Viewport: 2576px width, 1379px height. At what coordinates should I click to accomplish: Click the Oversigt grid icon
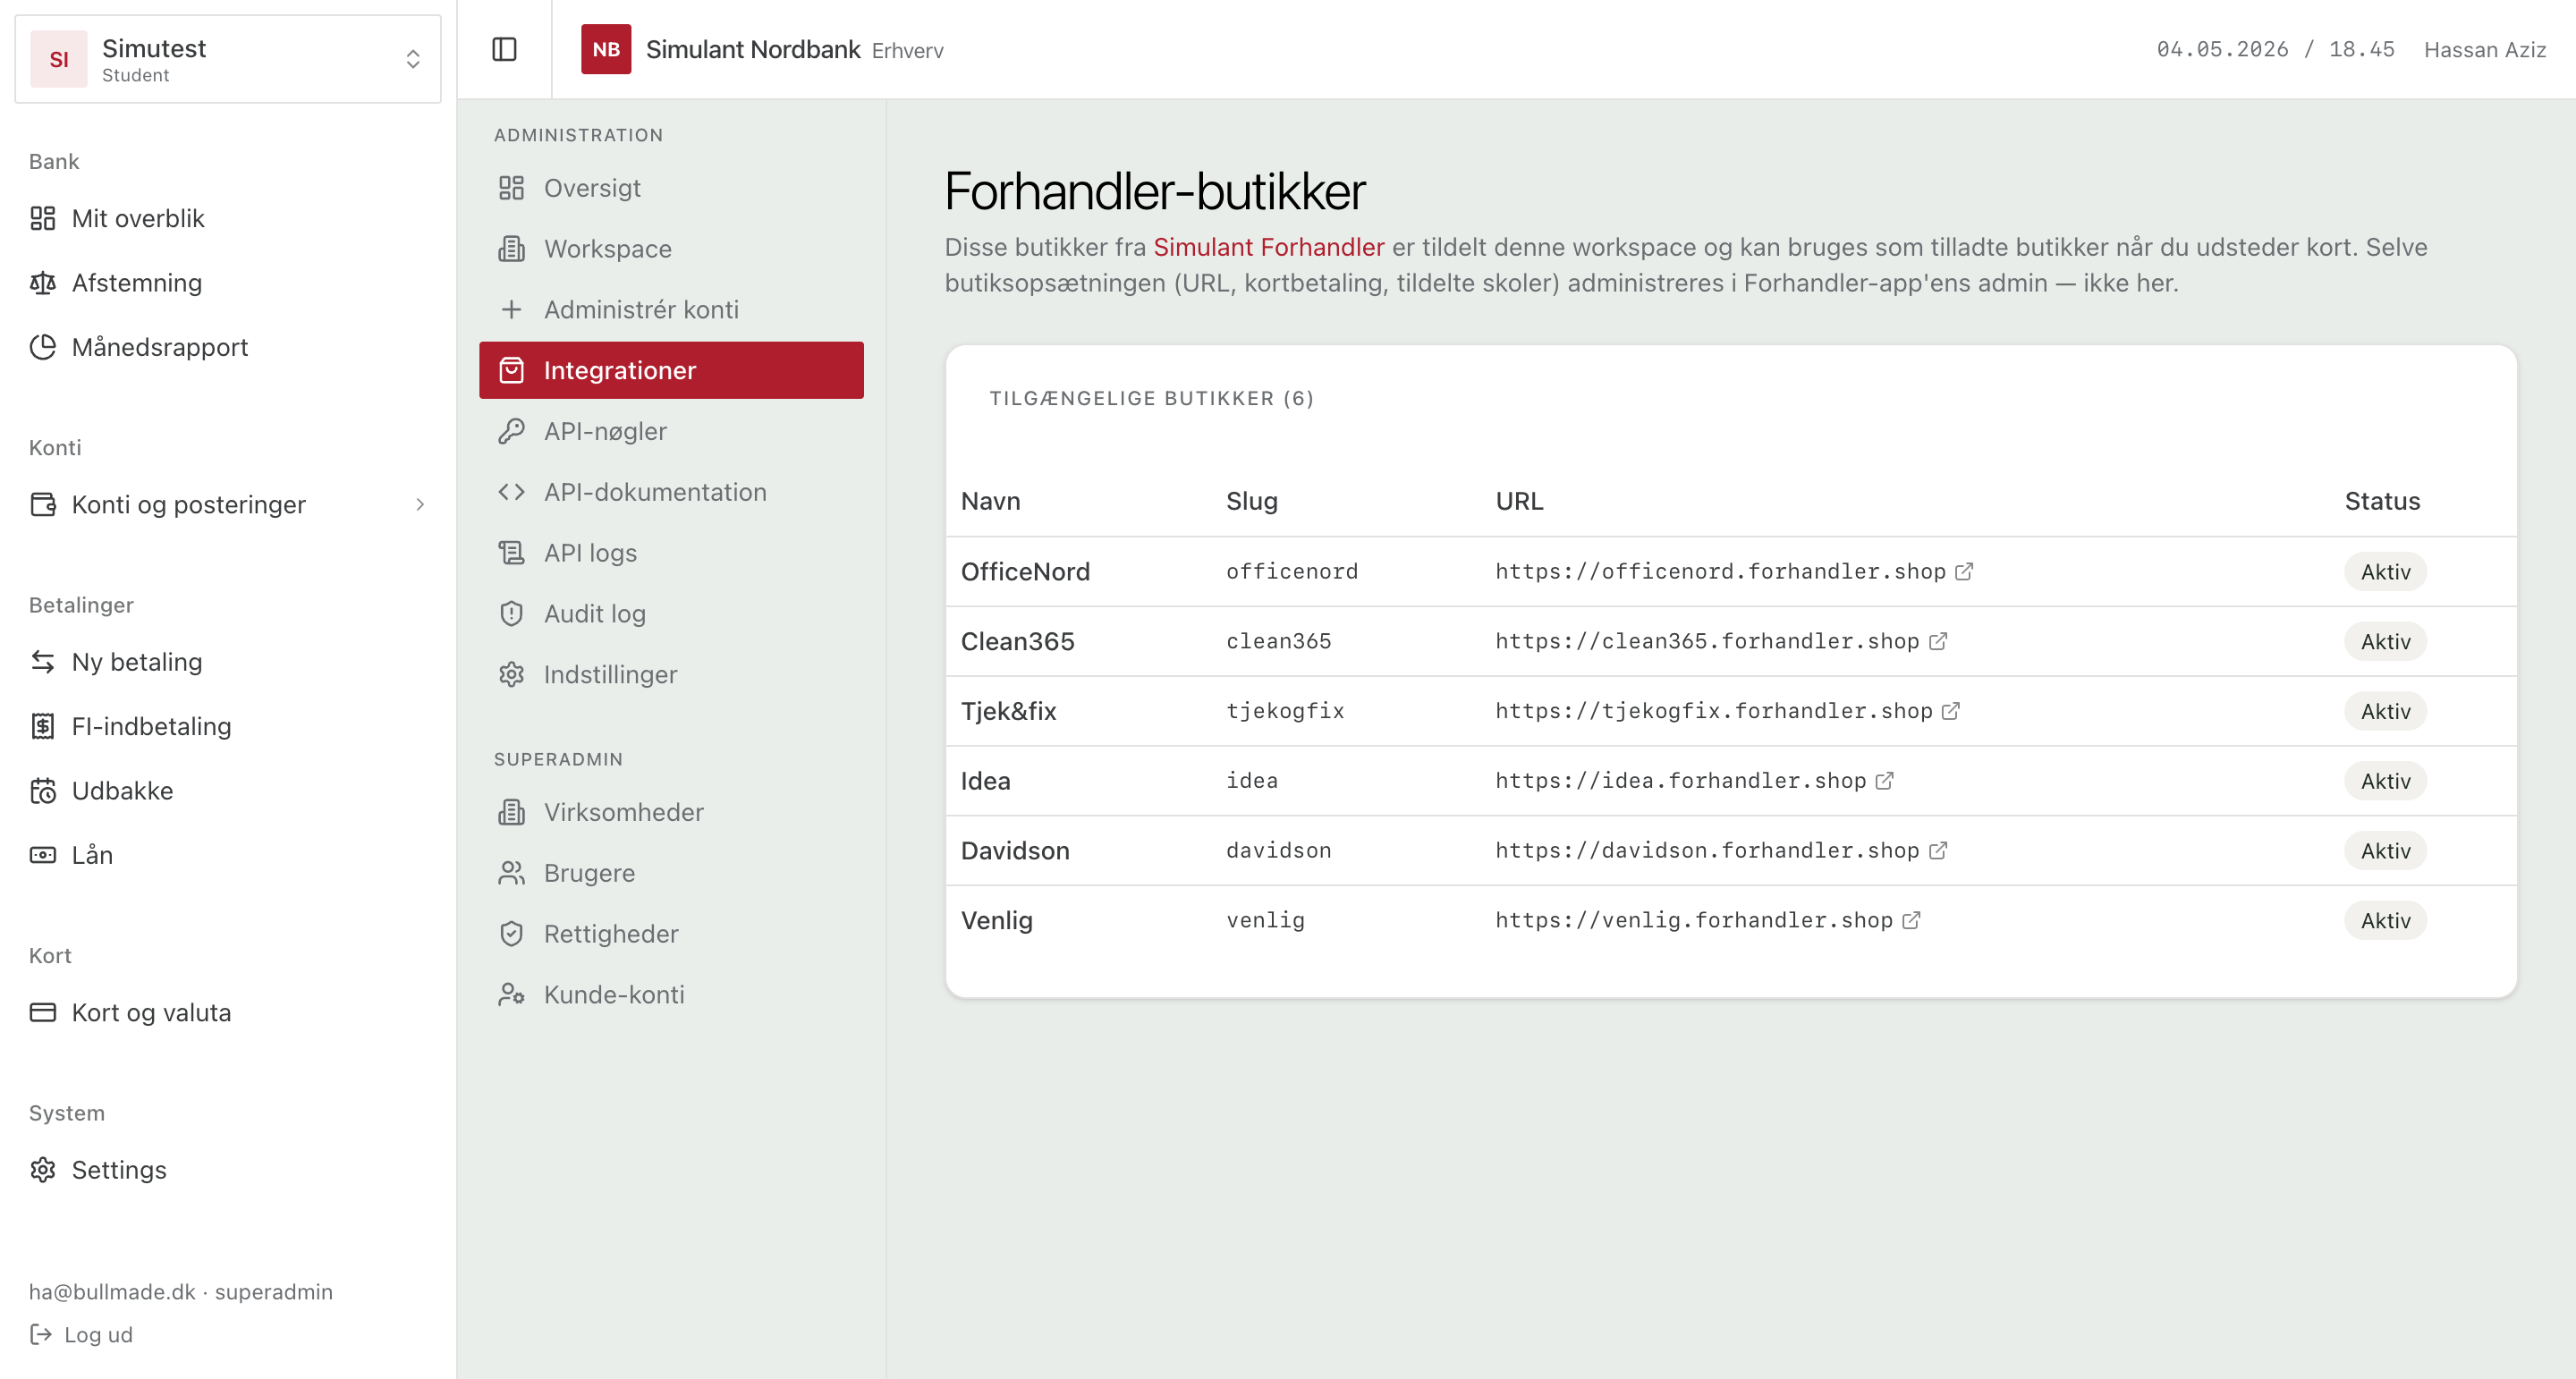(511, 188)
